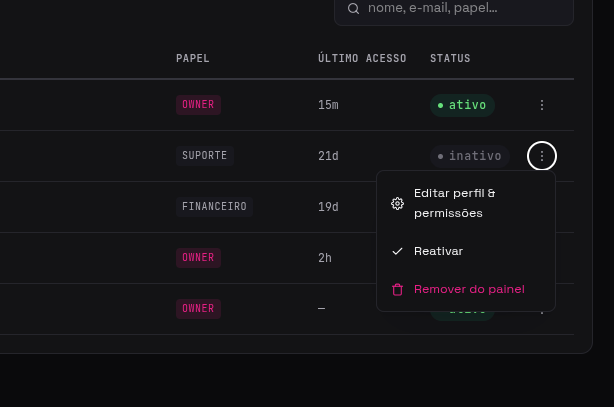Select Reativar from the menu
This screenshot has width=614, height=407.
pos(466,251)
